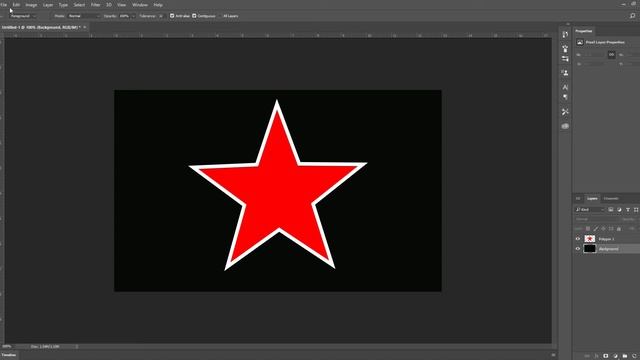This screenshot has width=640, height=360.
Task: Open the Timeline panel tab
Action: pos(8,355)
